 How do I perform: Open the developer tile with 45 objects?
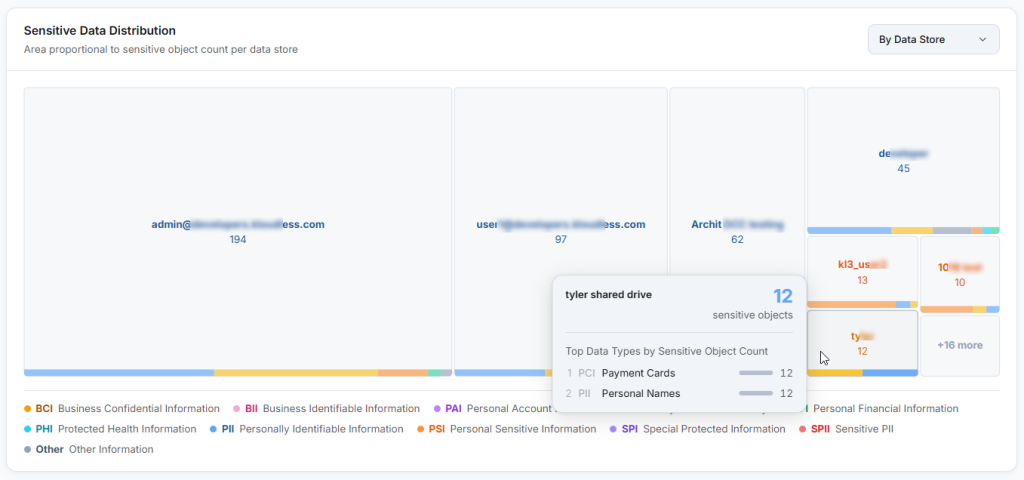[903, 161]
